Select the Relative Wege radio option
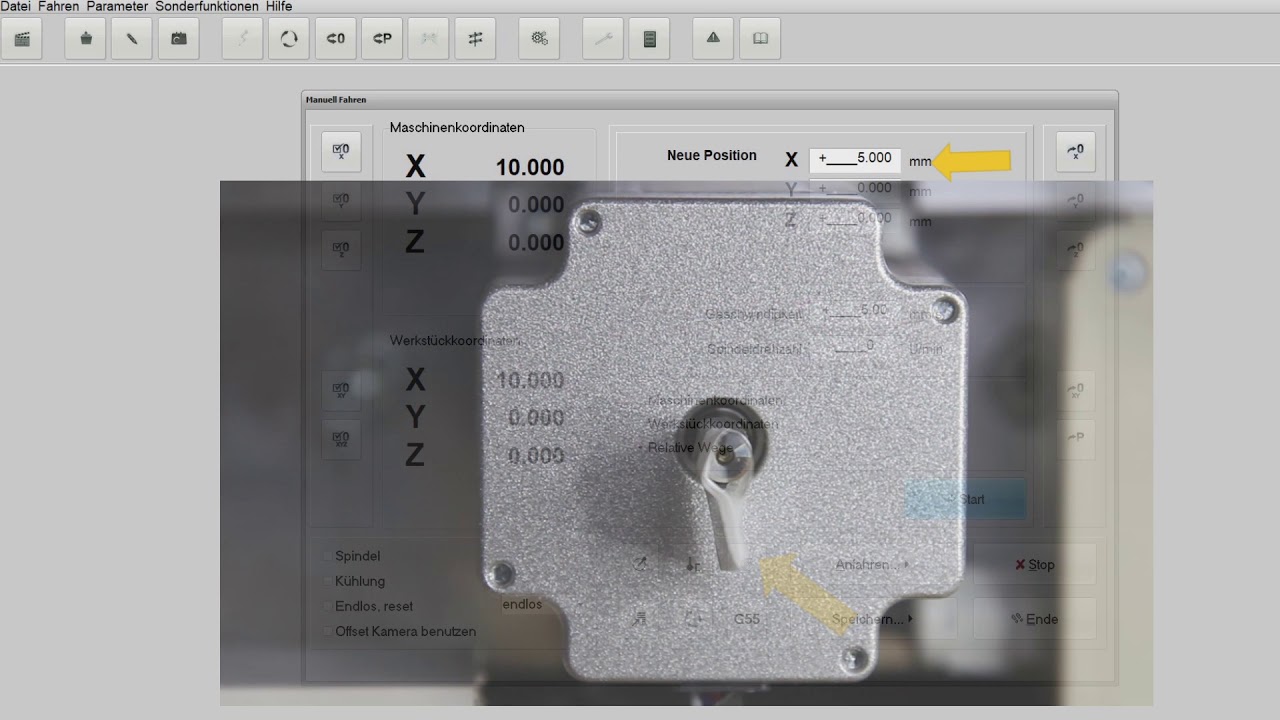 click(641, 448)
